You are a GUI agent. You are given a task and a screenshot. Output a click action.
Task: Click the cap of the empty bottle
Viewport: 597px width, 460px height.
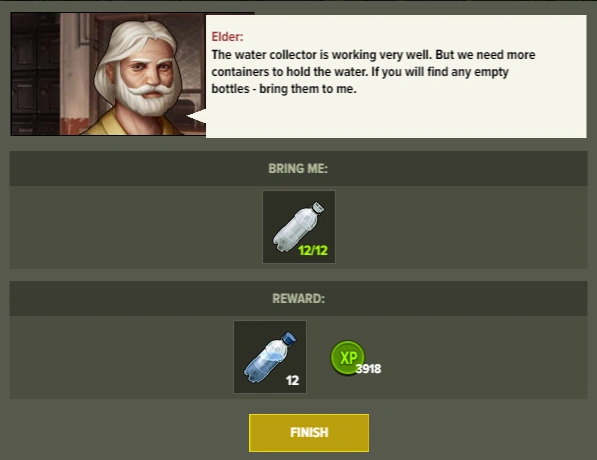point(318,208)
